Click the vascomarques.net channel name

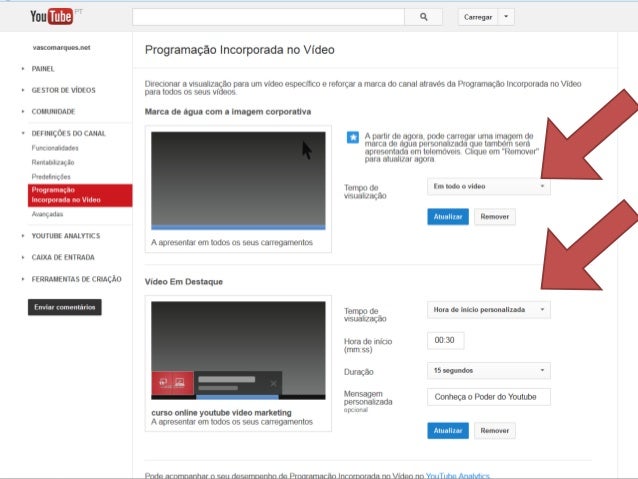point(61,48)
